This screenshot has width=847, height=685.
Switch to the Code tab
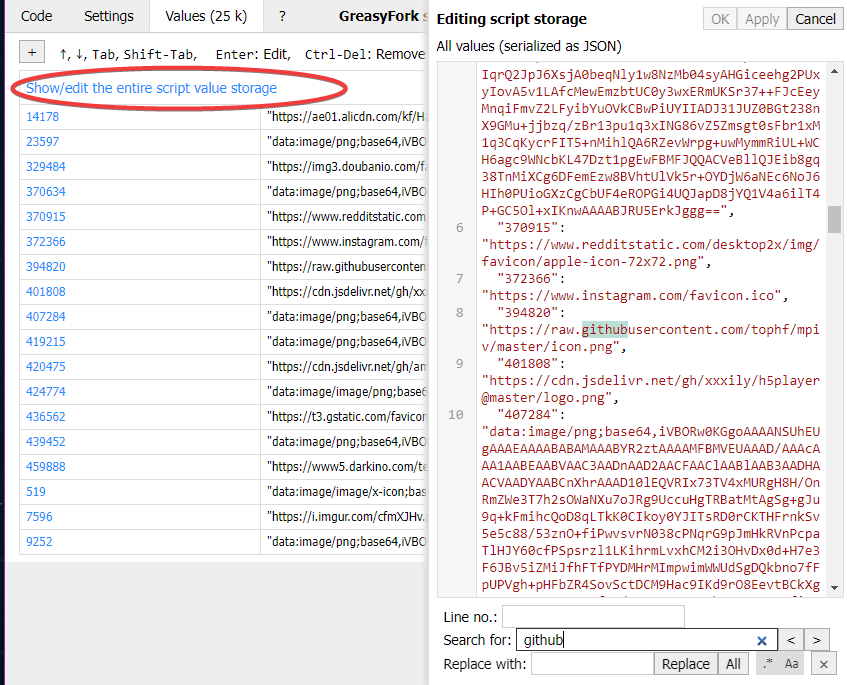(36, 16)
